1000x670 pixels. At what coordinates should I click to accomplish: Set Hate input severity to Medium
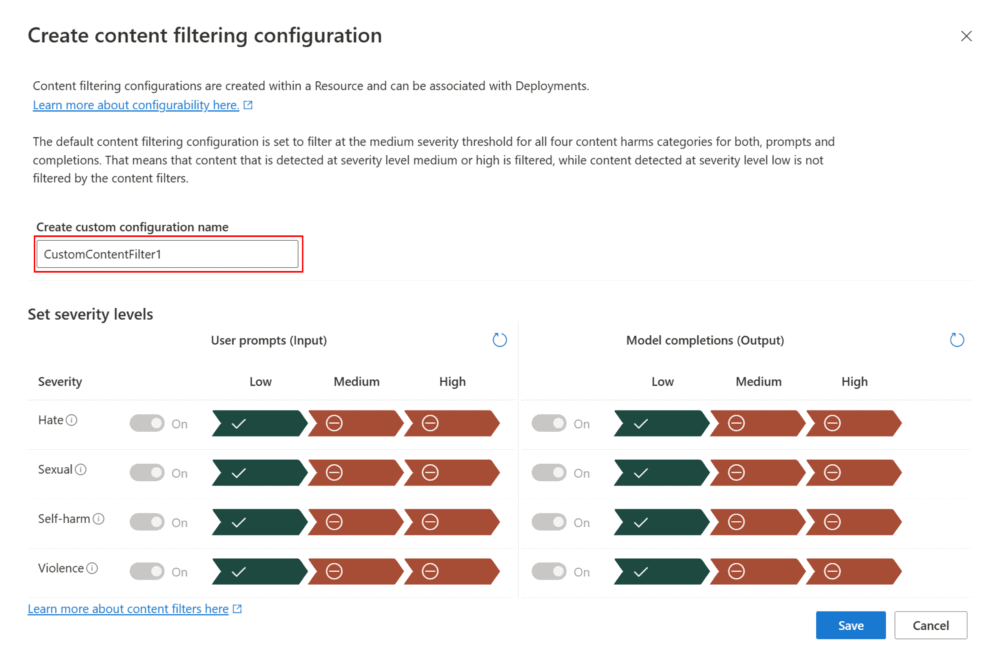356,423
